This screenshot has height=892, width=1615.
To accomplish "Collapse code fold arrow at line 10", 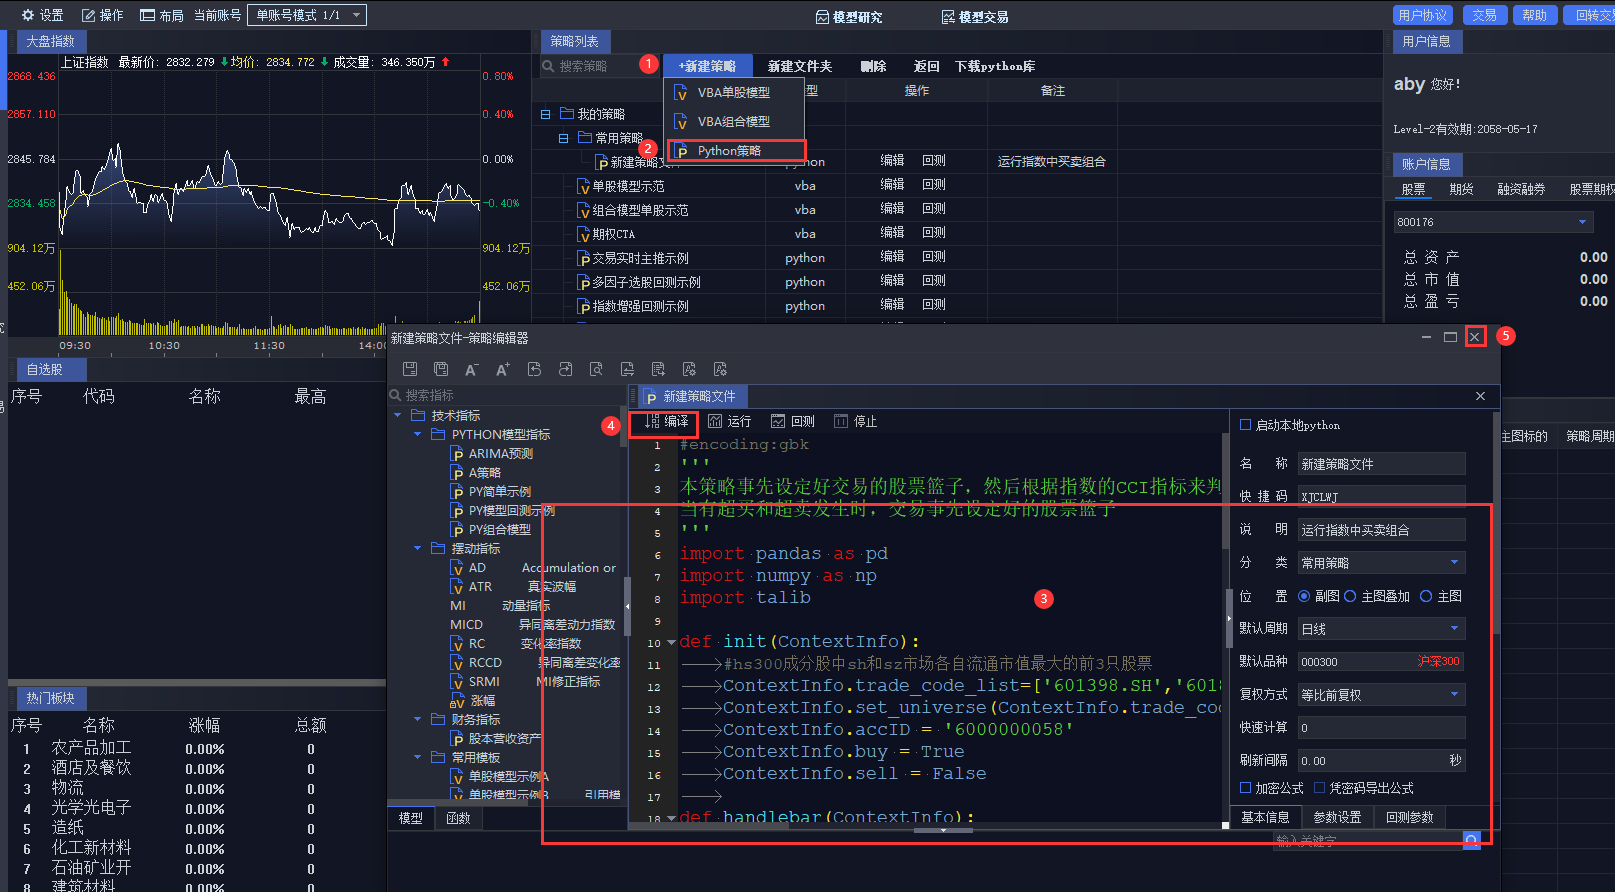I will [x=671, y=643].
